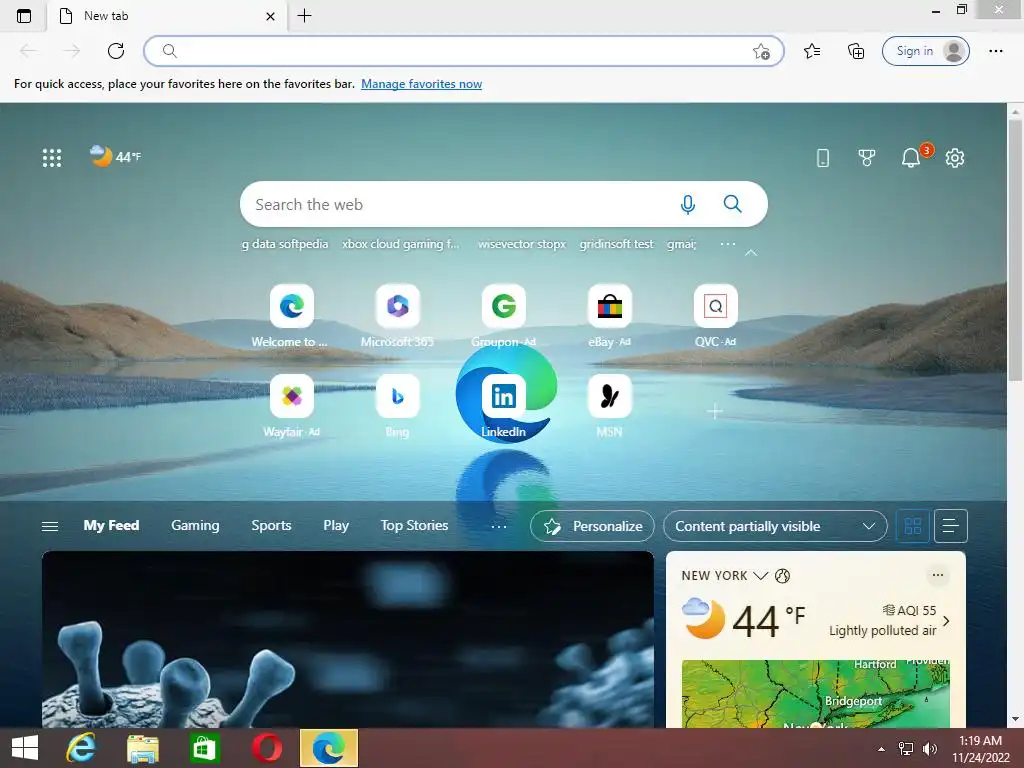The height and width of the screenshot is (768, 1024).
Task: Open the QVC quick link
Action: point(715,316)
